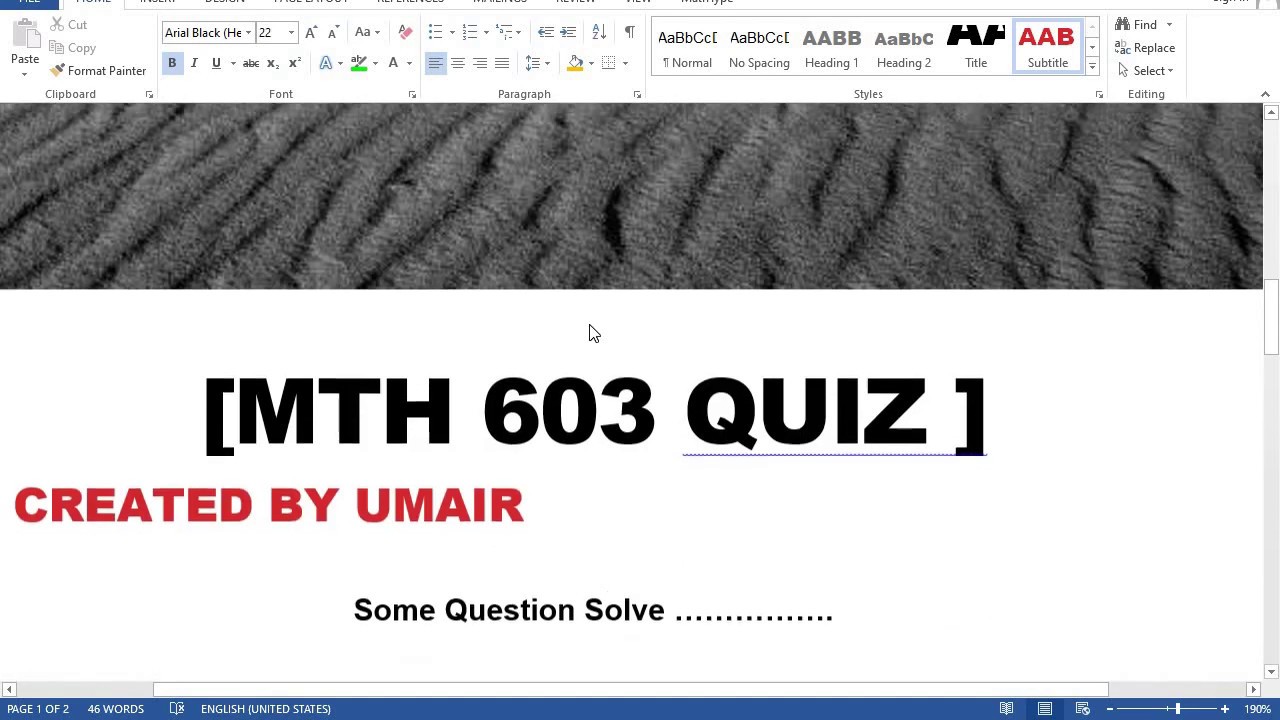
Task: Click PAGE 1 OF 2 status
Action: click(x=38, y=709)
